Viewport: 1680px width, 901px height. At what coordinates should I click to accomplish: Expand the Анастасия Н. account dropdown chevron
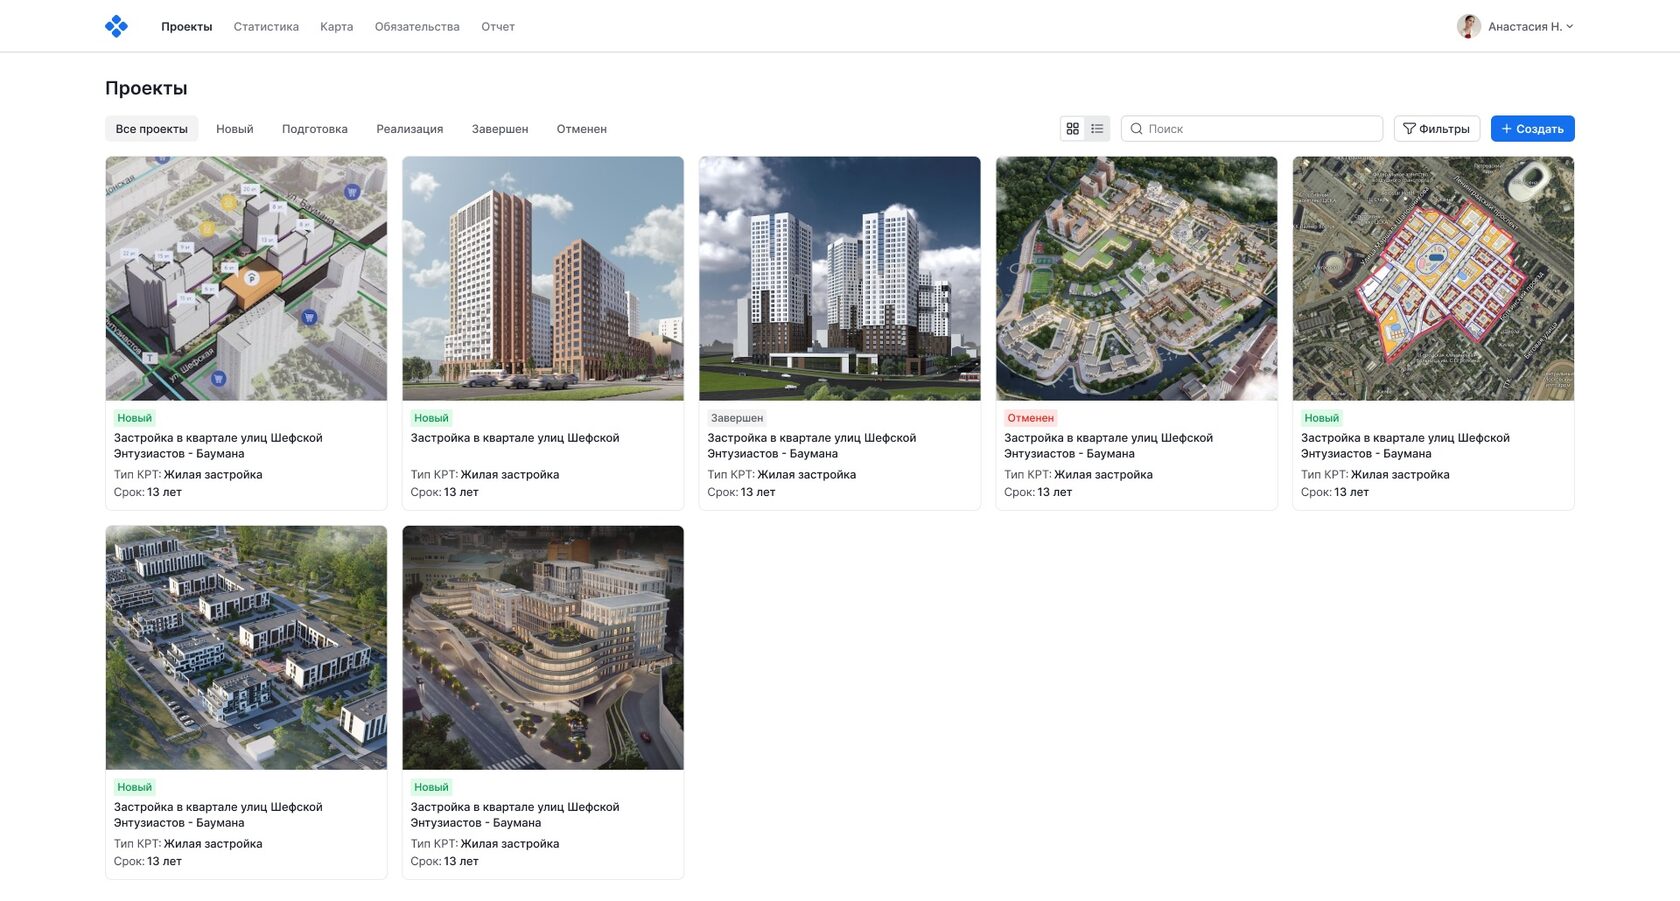[1569, 27]
